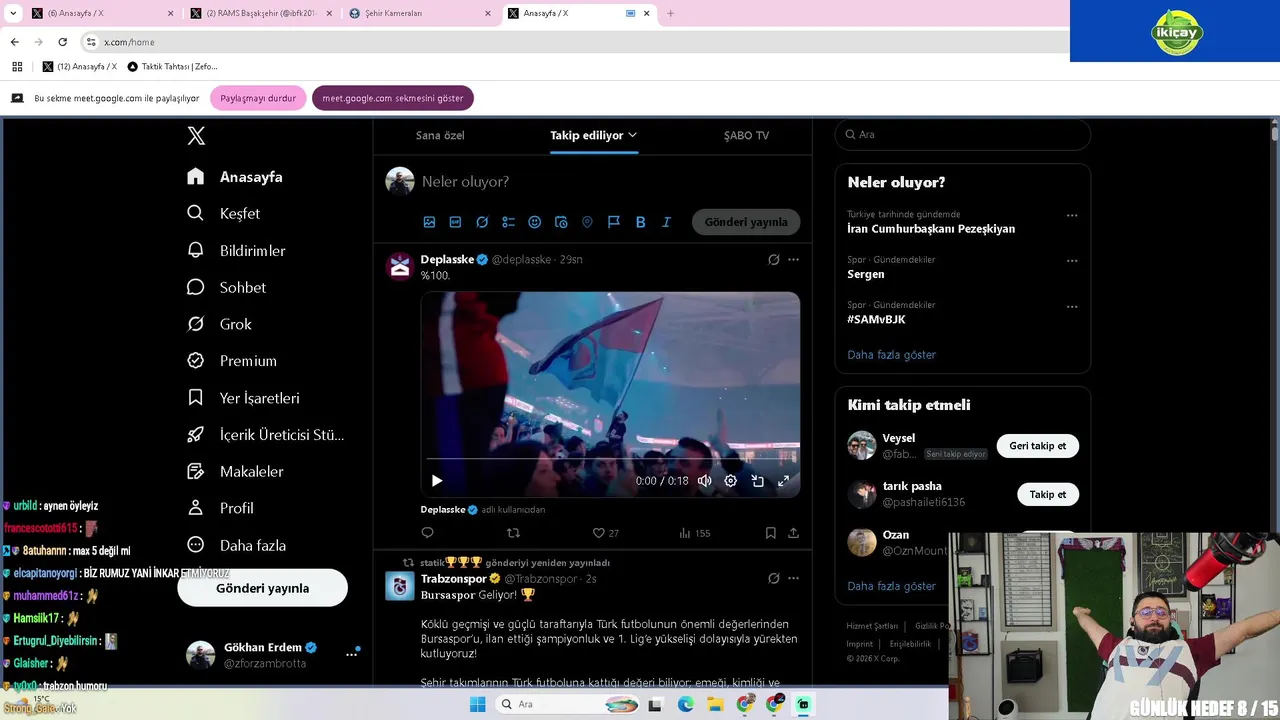The width and height of the screenshot is (1280, 720).
Task: Switch to RAMS Başakşehir browser tab
Action: (x=260, y=13)
